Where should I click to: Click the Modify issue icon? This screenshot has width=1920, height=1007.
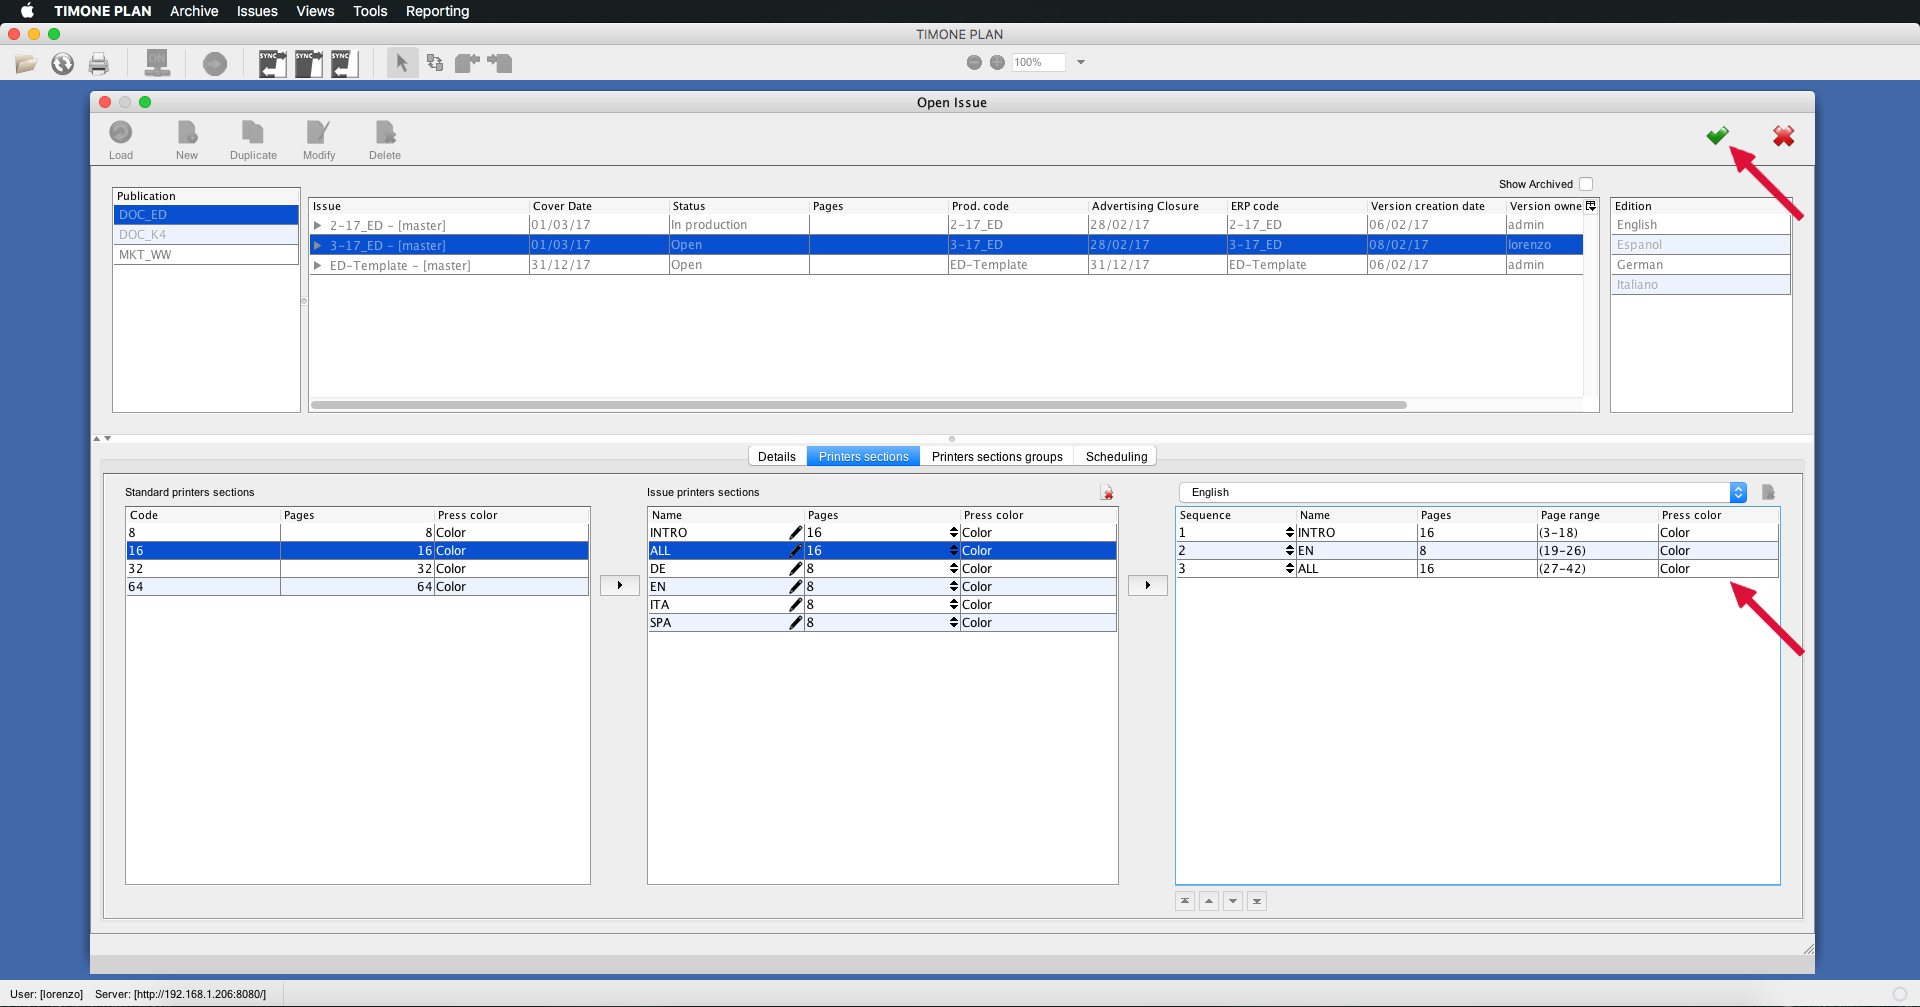[x=318, y=132]
